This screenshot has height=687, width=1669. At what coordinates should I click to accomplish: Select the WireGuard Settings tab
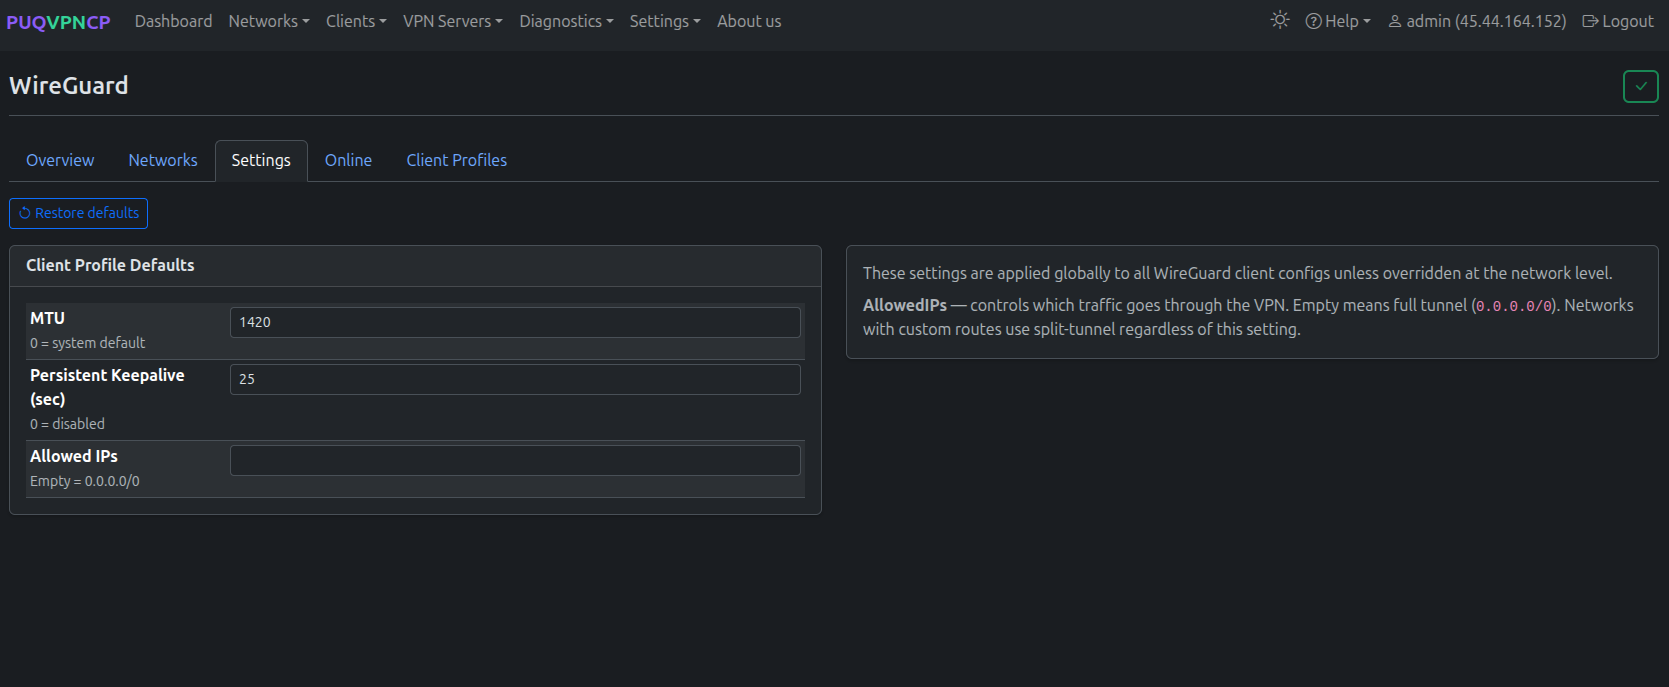[261, 160]
